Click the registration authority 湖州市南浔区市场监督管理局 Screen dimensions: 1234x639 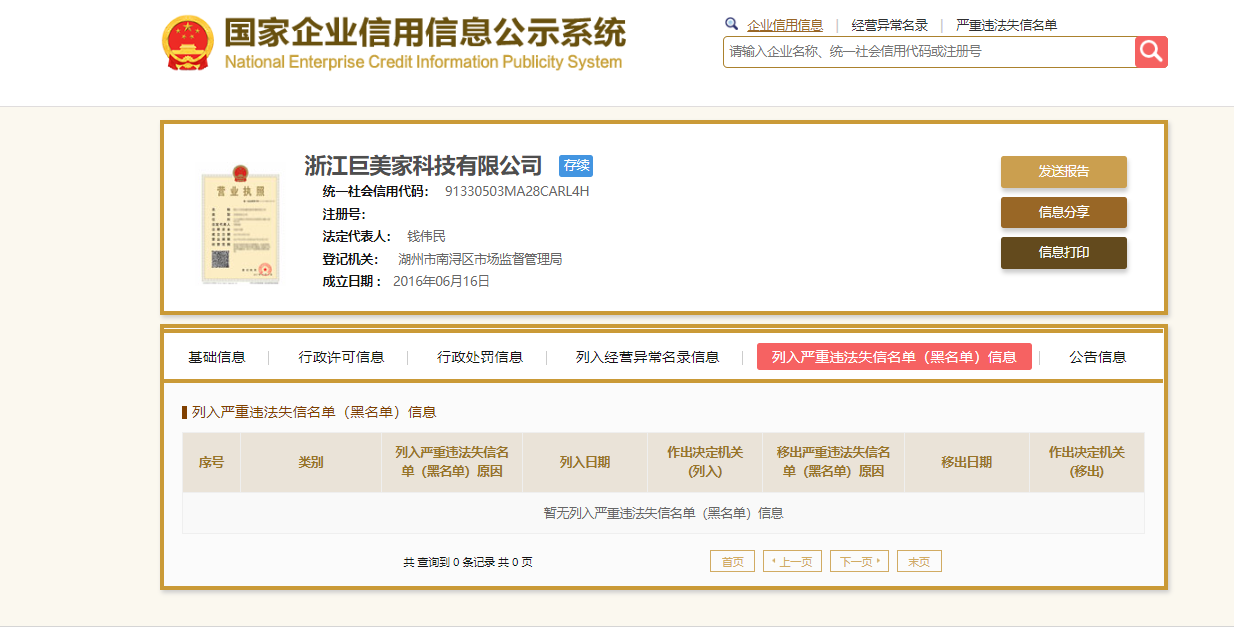[480, 259]
